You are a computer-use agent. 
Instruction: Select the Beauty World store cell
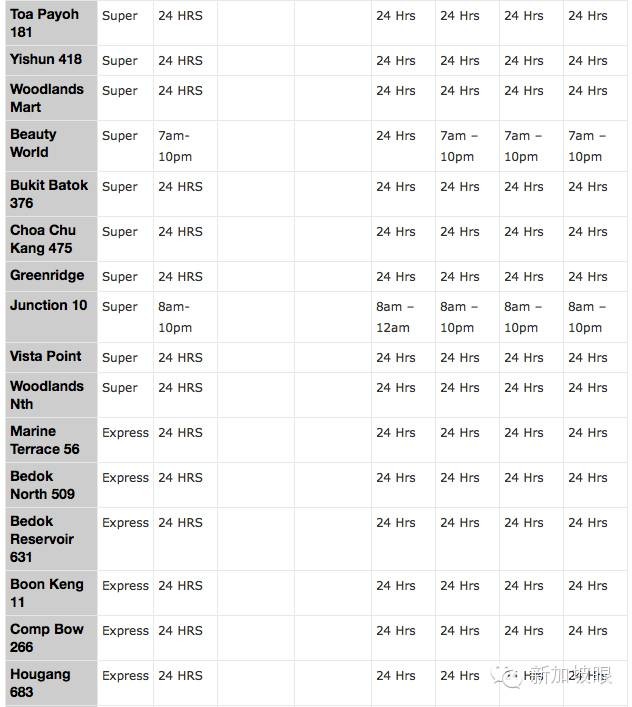click(33, 143)
